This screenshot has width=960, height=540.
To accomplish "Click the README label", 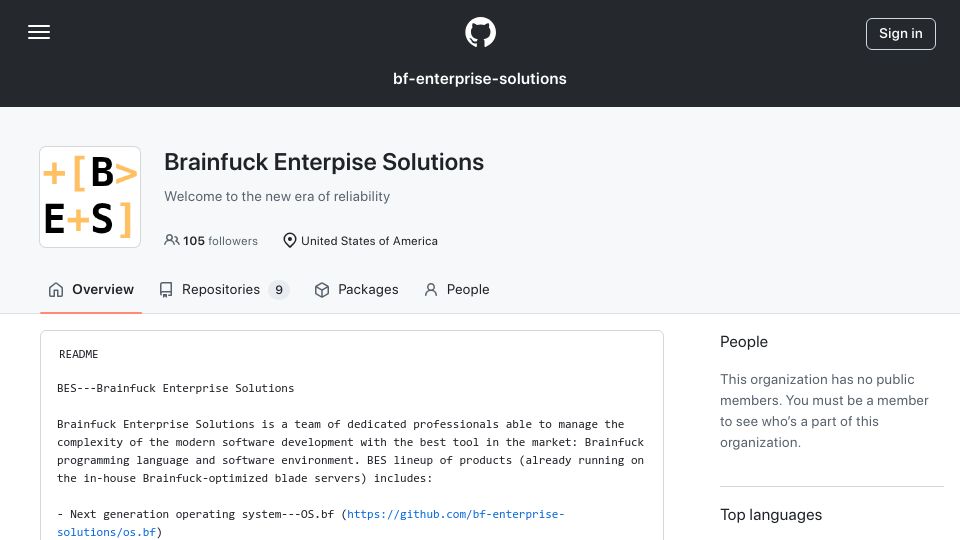I will [x=78, y=354].
